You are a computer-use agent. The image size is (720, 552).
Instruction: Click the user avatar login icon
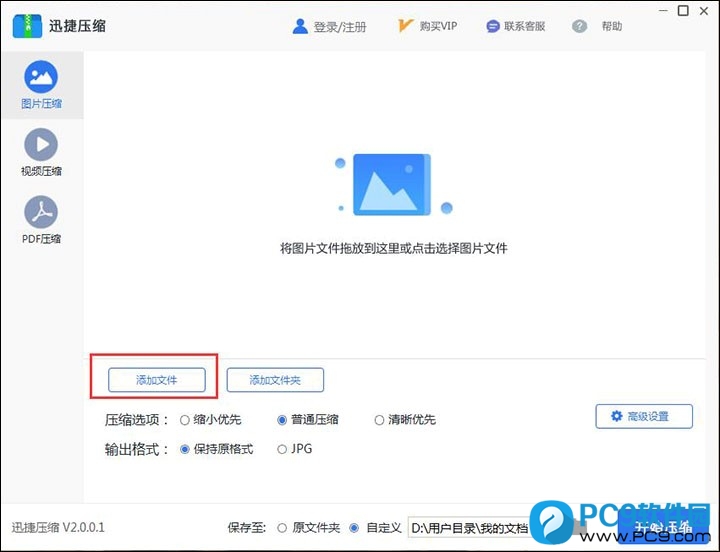coord(300,26)
